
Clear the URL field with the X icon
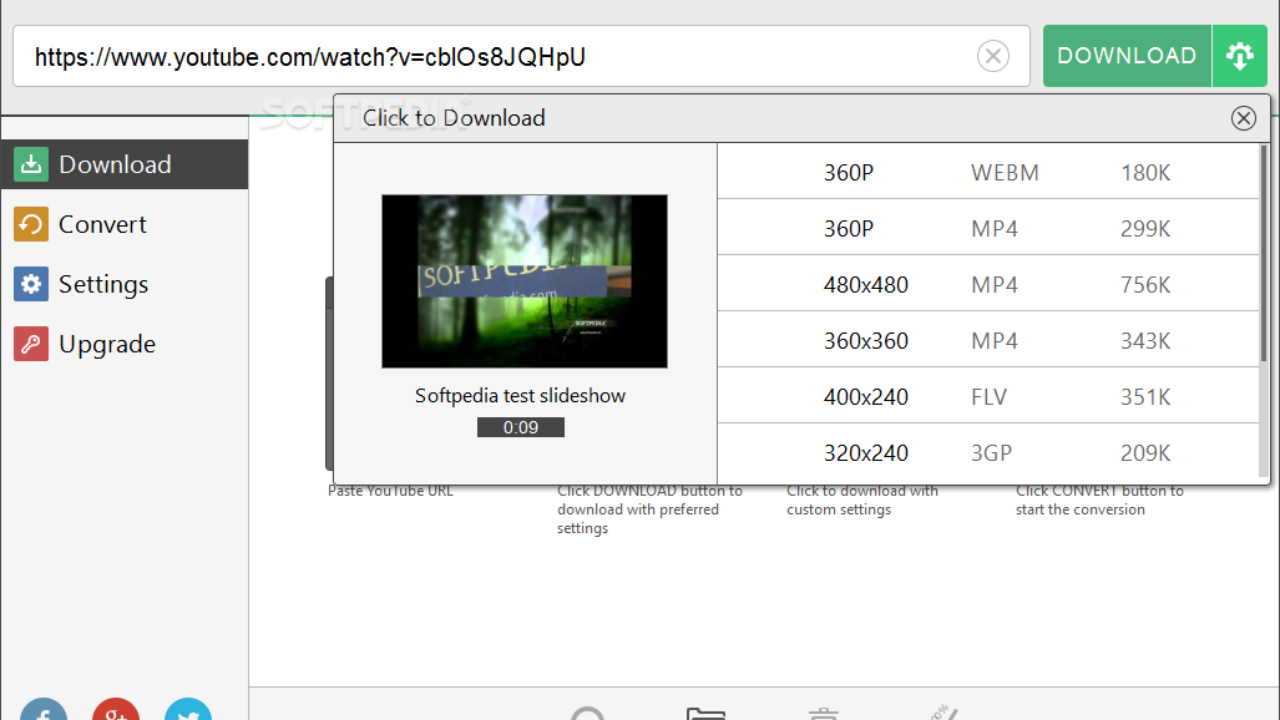point(993,56)
